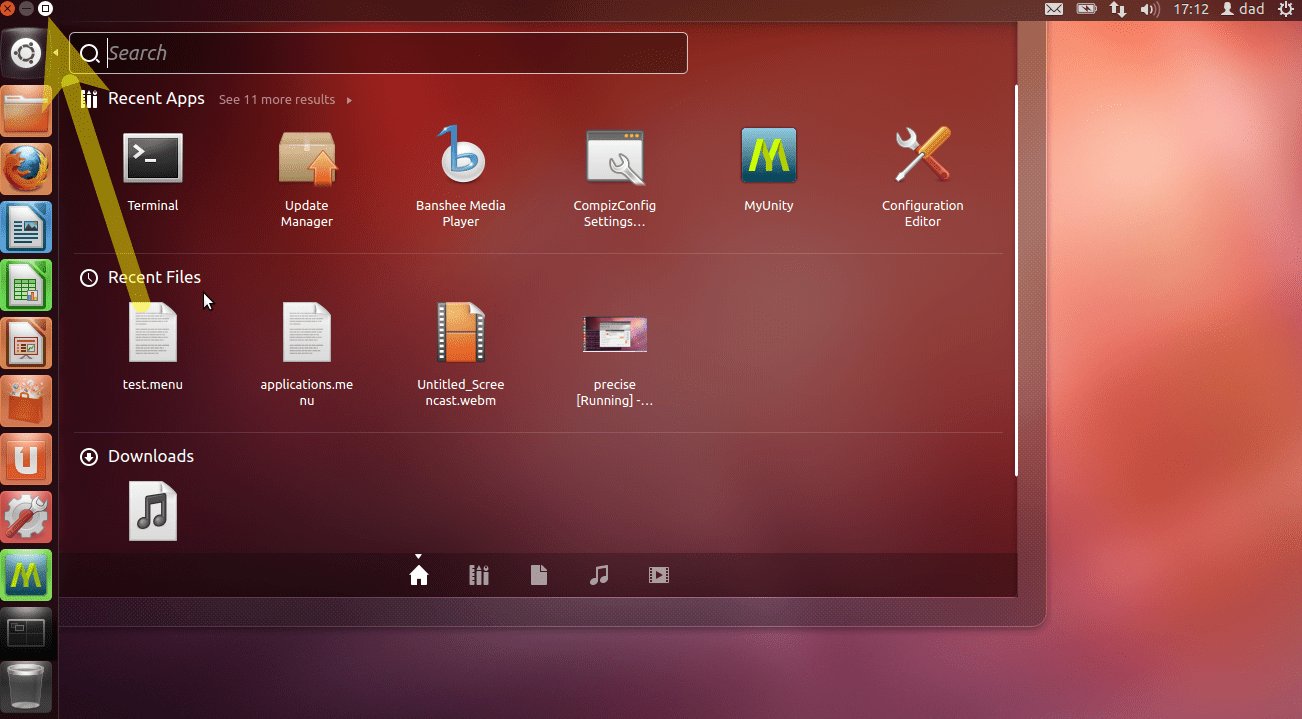1302x719 pixels.
Task: Select the Video lens
Action: [658, 574]
